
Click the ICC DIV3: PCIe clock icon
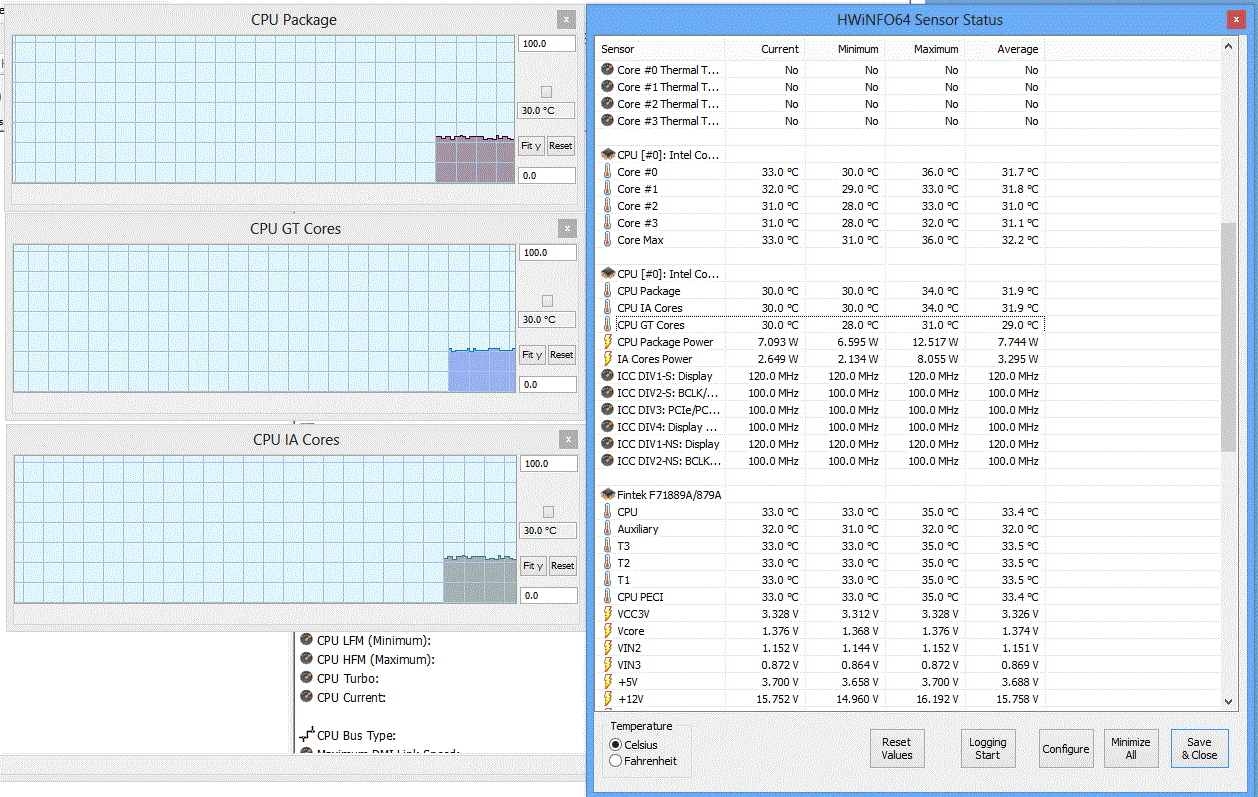[607, 410]
